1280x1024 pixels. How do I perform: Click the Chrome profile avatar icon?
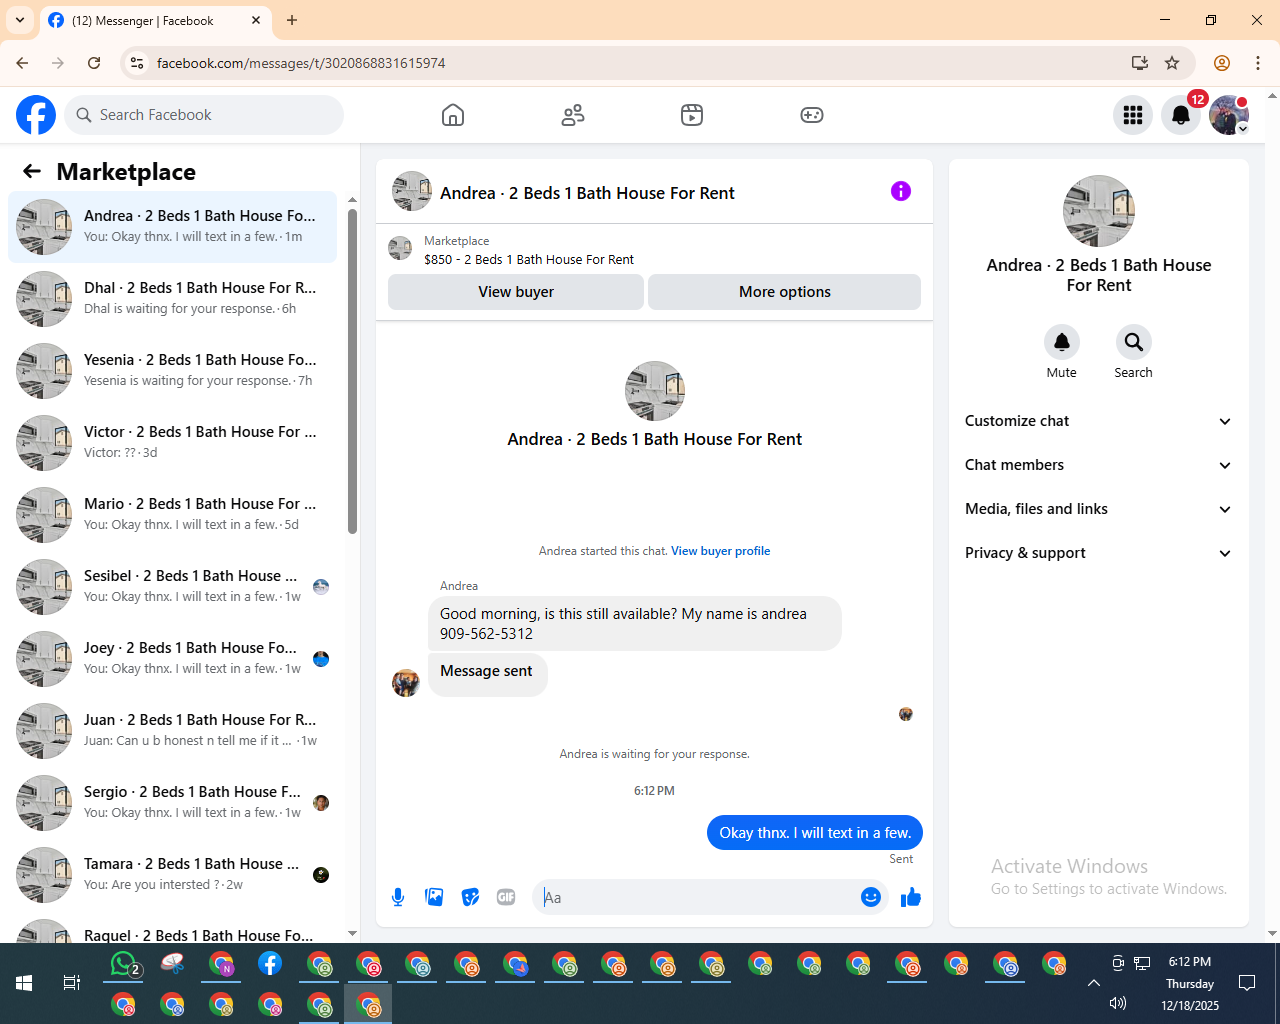tap(1222, 63)
